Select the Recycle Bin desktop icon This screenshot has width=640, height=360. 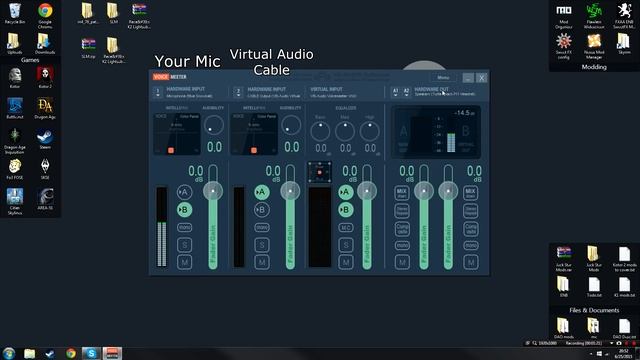(15, 13)
